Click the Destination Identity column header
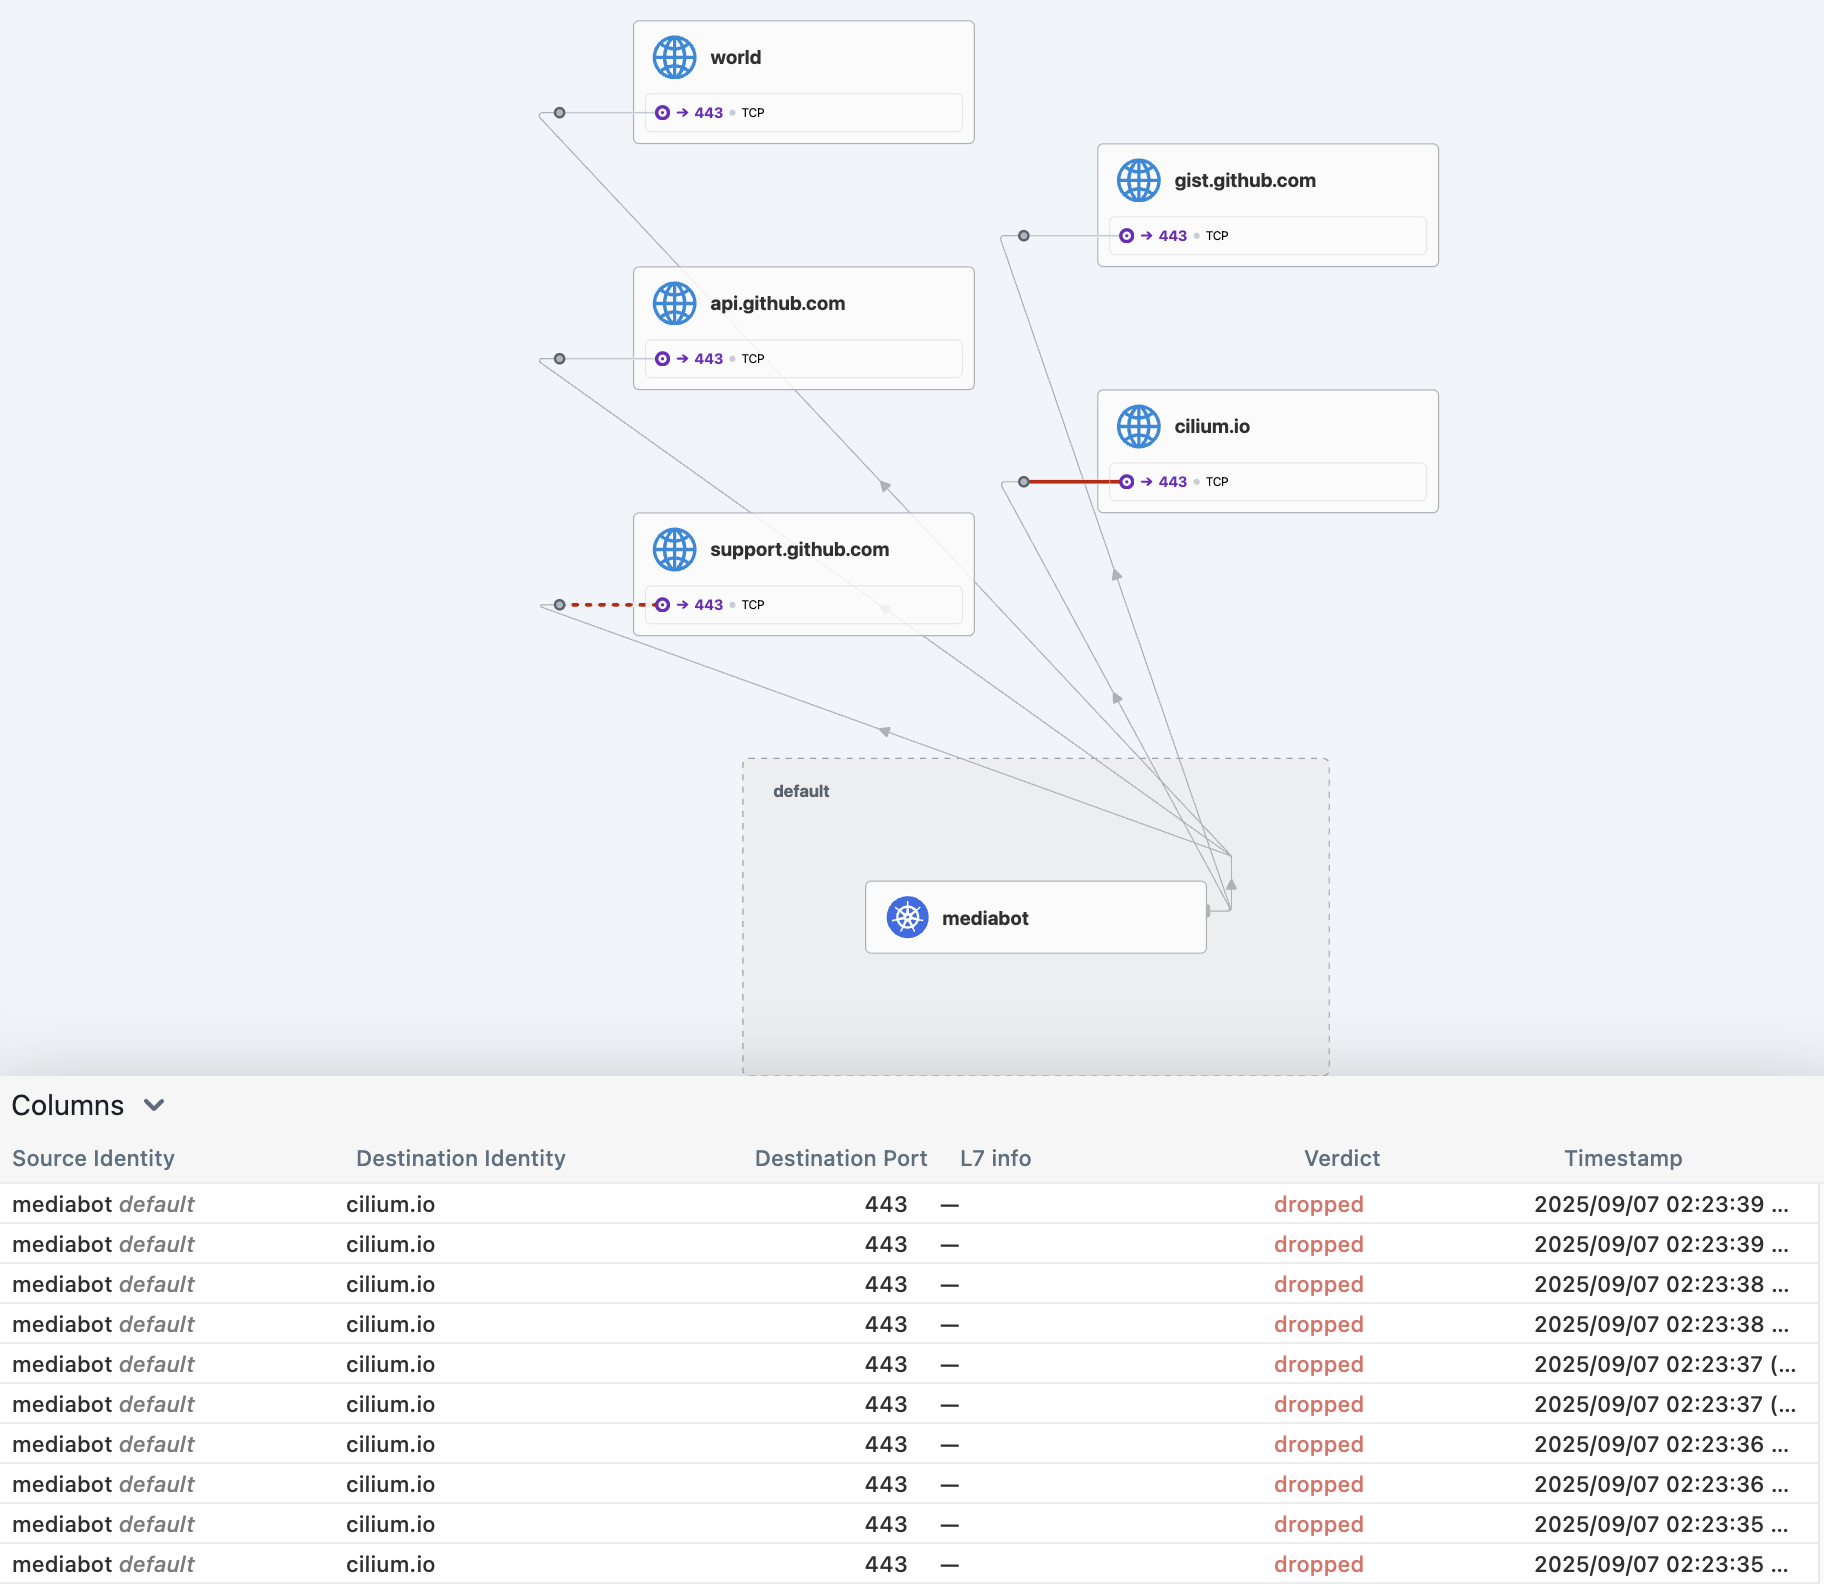1824x1584 pixels. [x=461, y=1158]
